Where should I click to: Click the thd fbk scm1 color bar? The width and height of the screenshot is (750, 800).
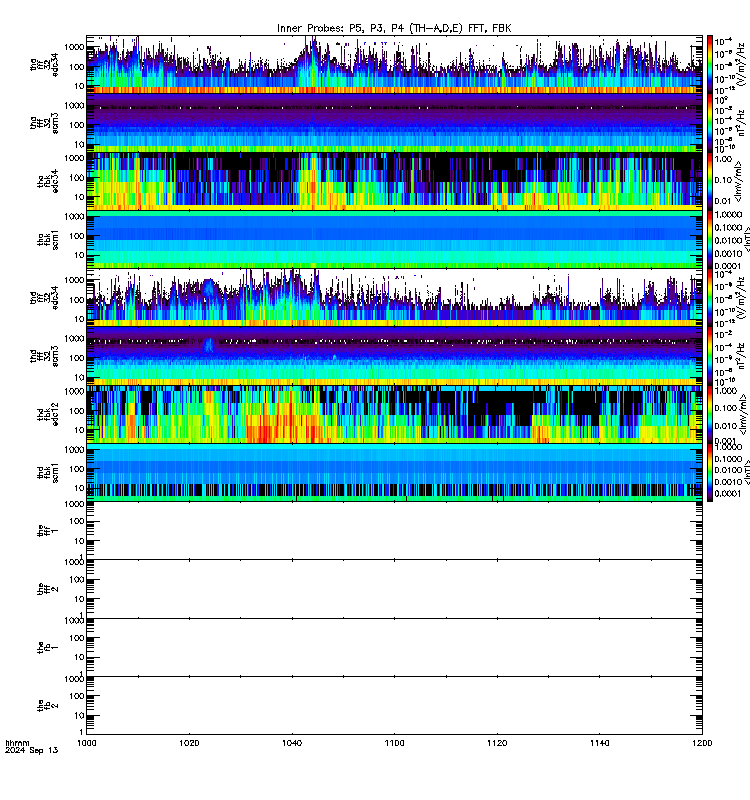point(710,473)
